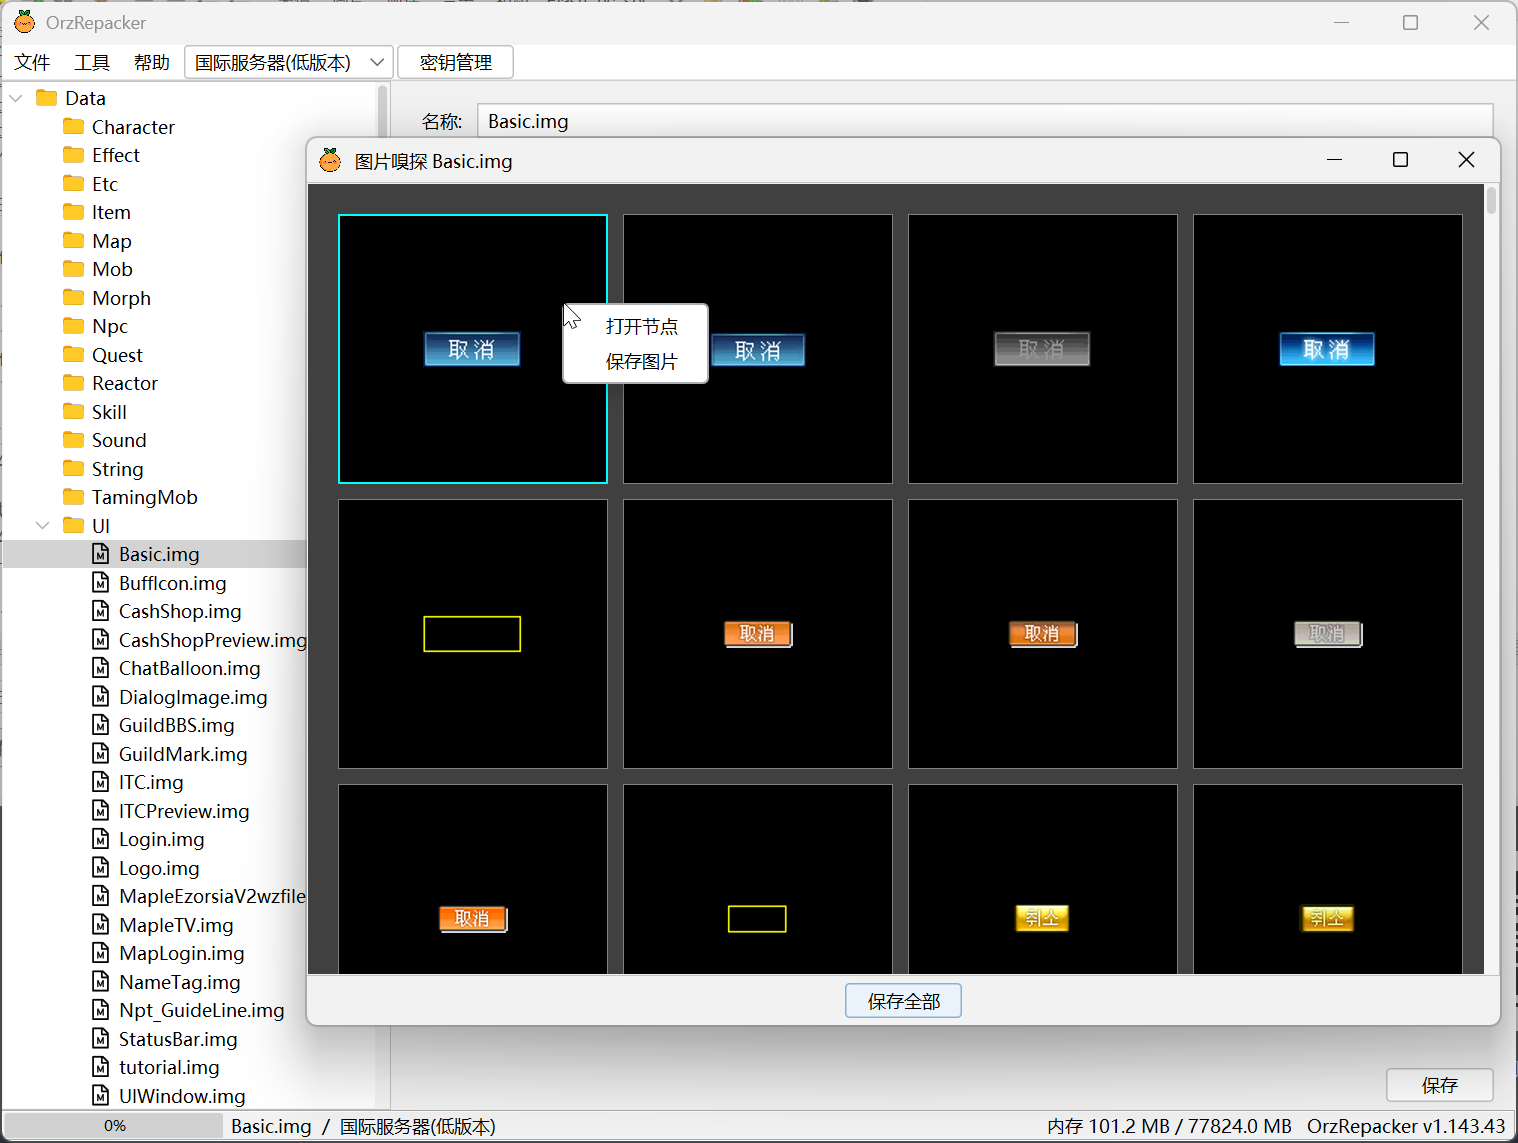Viewport: 1518px width, 1143px height.
Task: Select the Login.img file icon
Action: click(101, 839)
